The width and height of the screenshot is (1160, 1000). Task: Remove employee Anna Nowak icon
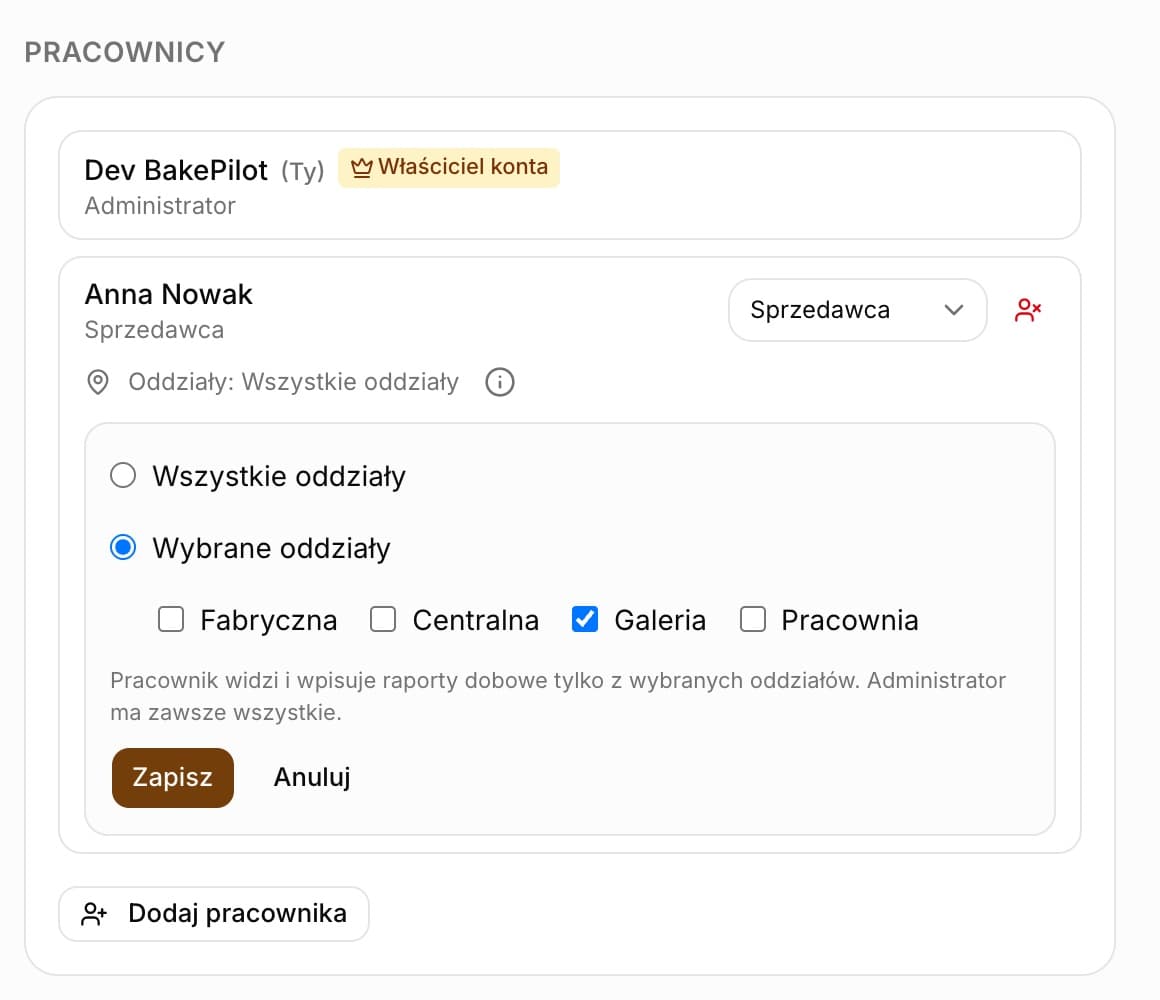tap(1028, 310)
